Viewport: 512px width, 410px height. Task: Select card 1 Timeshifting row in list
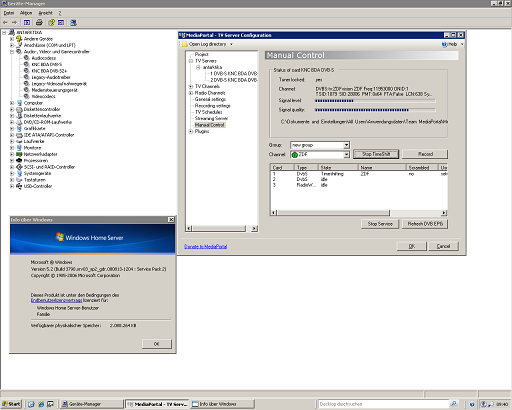[x=359, y=174]
